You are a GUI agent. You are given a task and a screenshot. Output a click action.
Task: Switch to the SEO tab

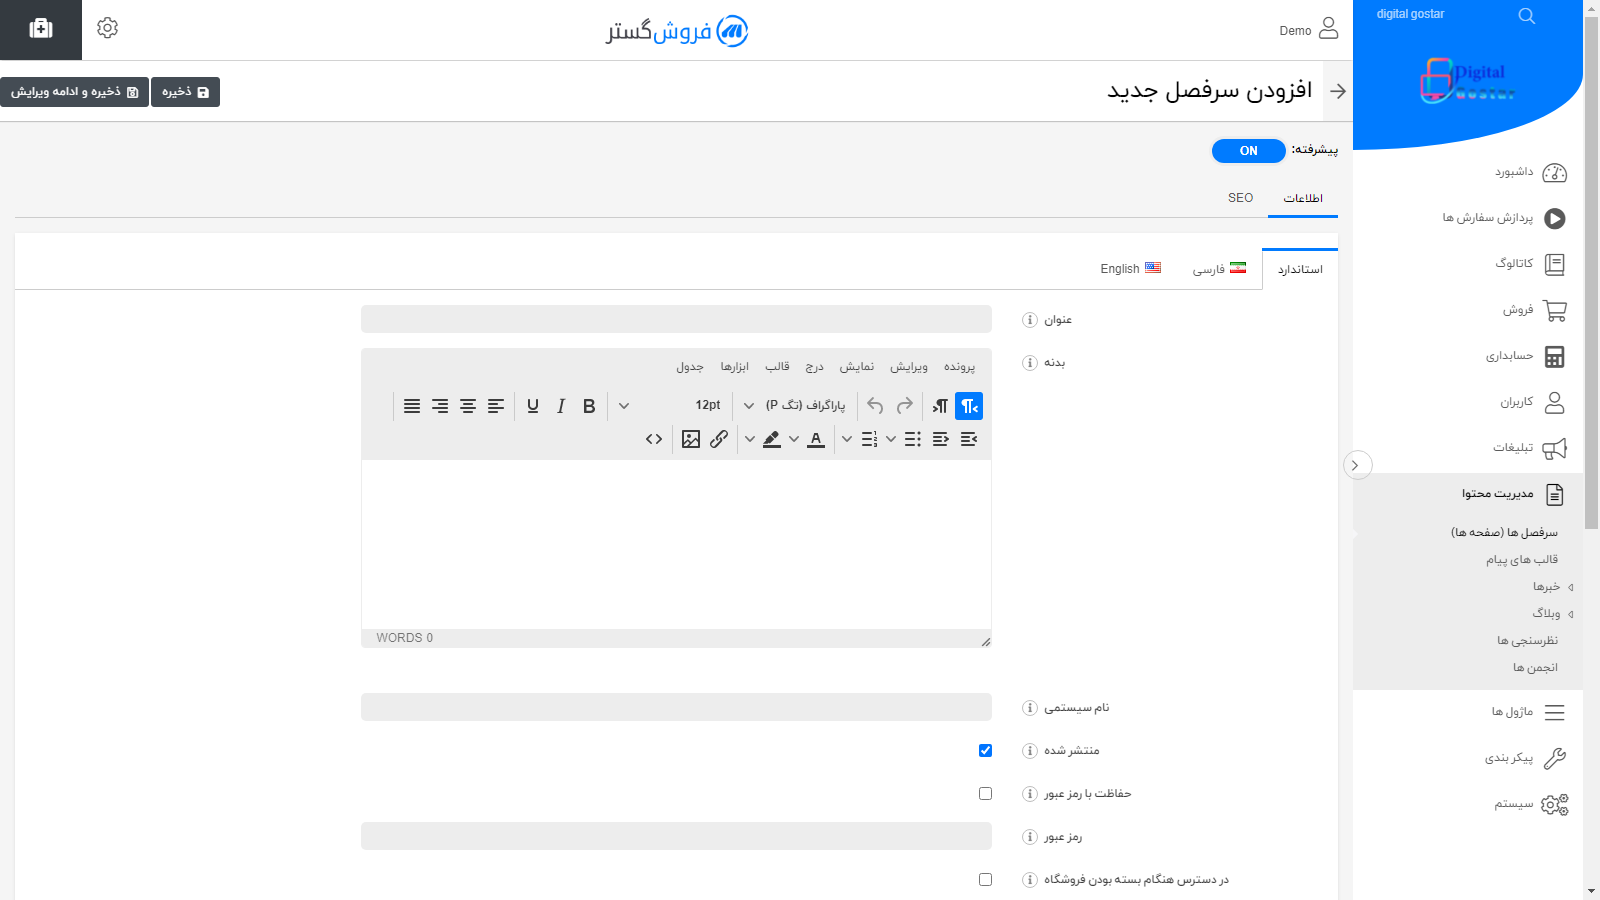coord(1239,197)
